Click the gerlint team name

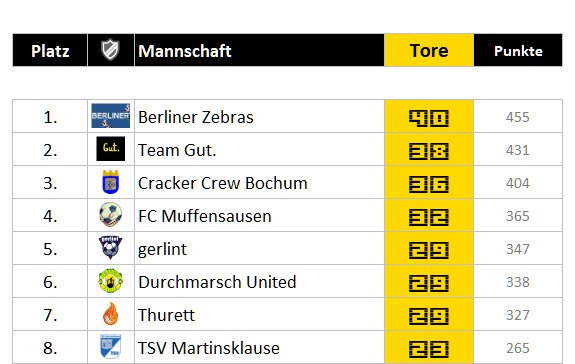[162, 250]
